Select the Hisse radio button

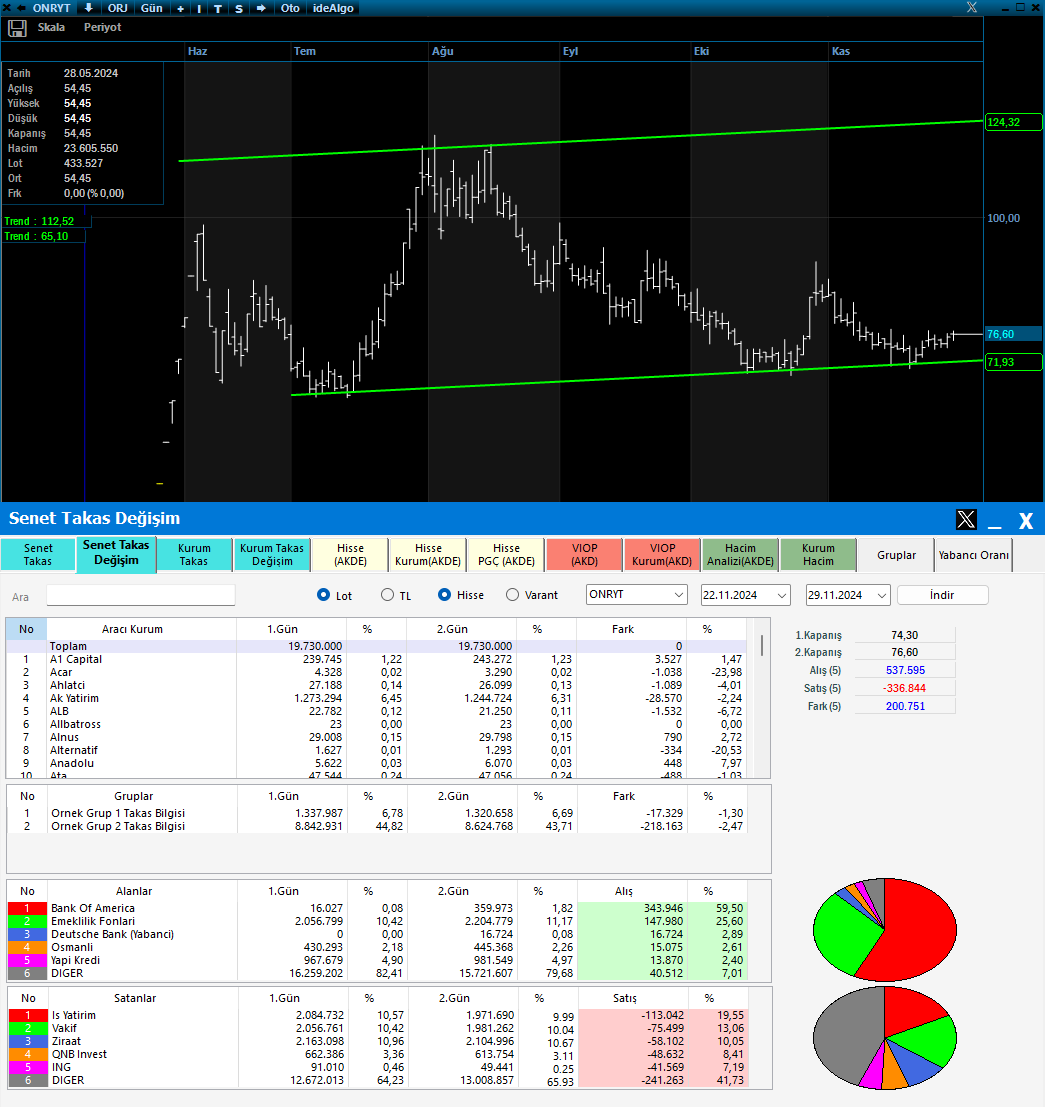pyautogui.click(x=444, y=594)
